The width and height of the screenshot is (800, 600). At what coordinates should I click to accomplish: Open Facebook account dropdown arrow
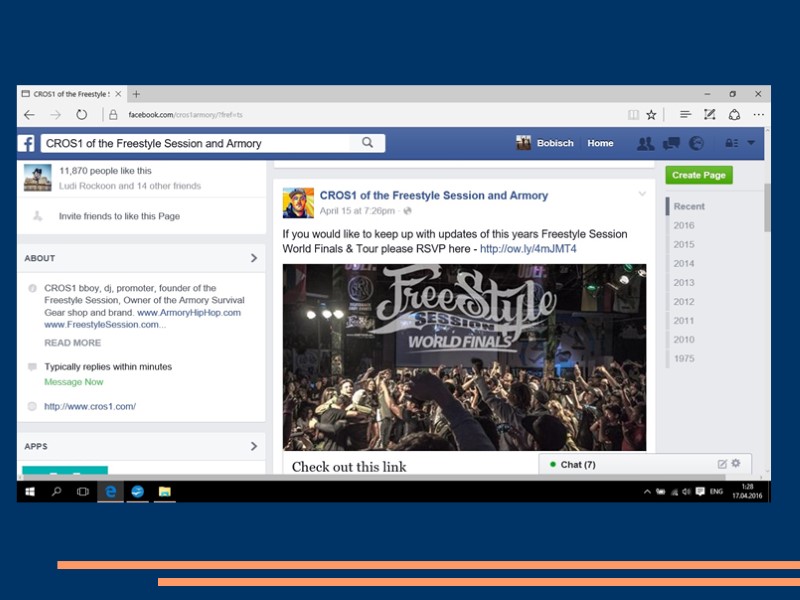pos(751,143)
